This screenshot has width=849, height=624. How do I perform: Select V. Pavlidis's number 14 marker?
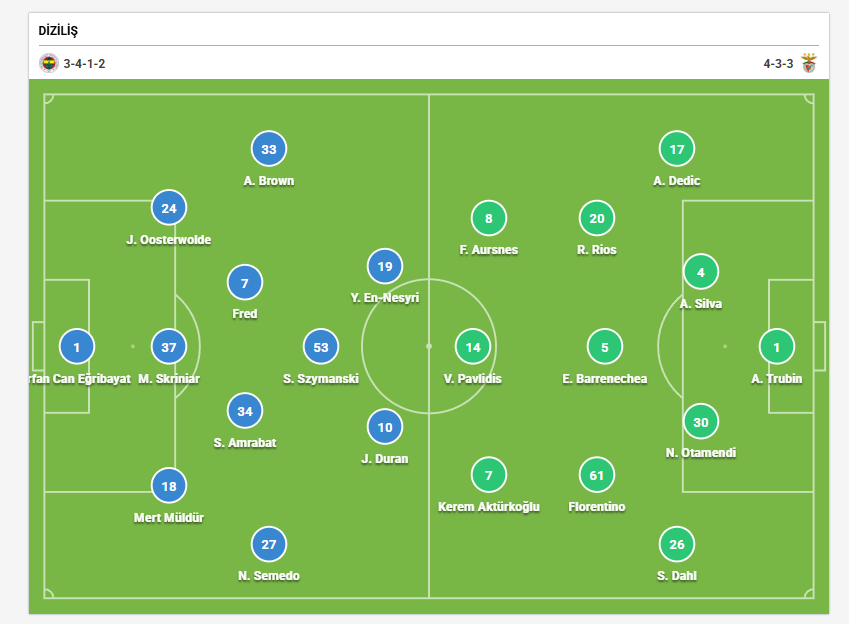(473, 347)
